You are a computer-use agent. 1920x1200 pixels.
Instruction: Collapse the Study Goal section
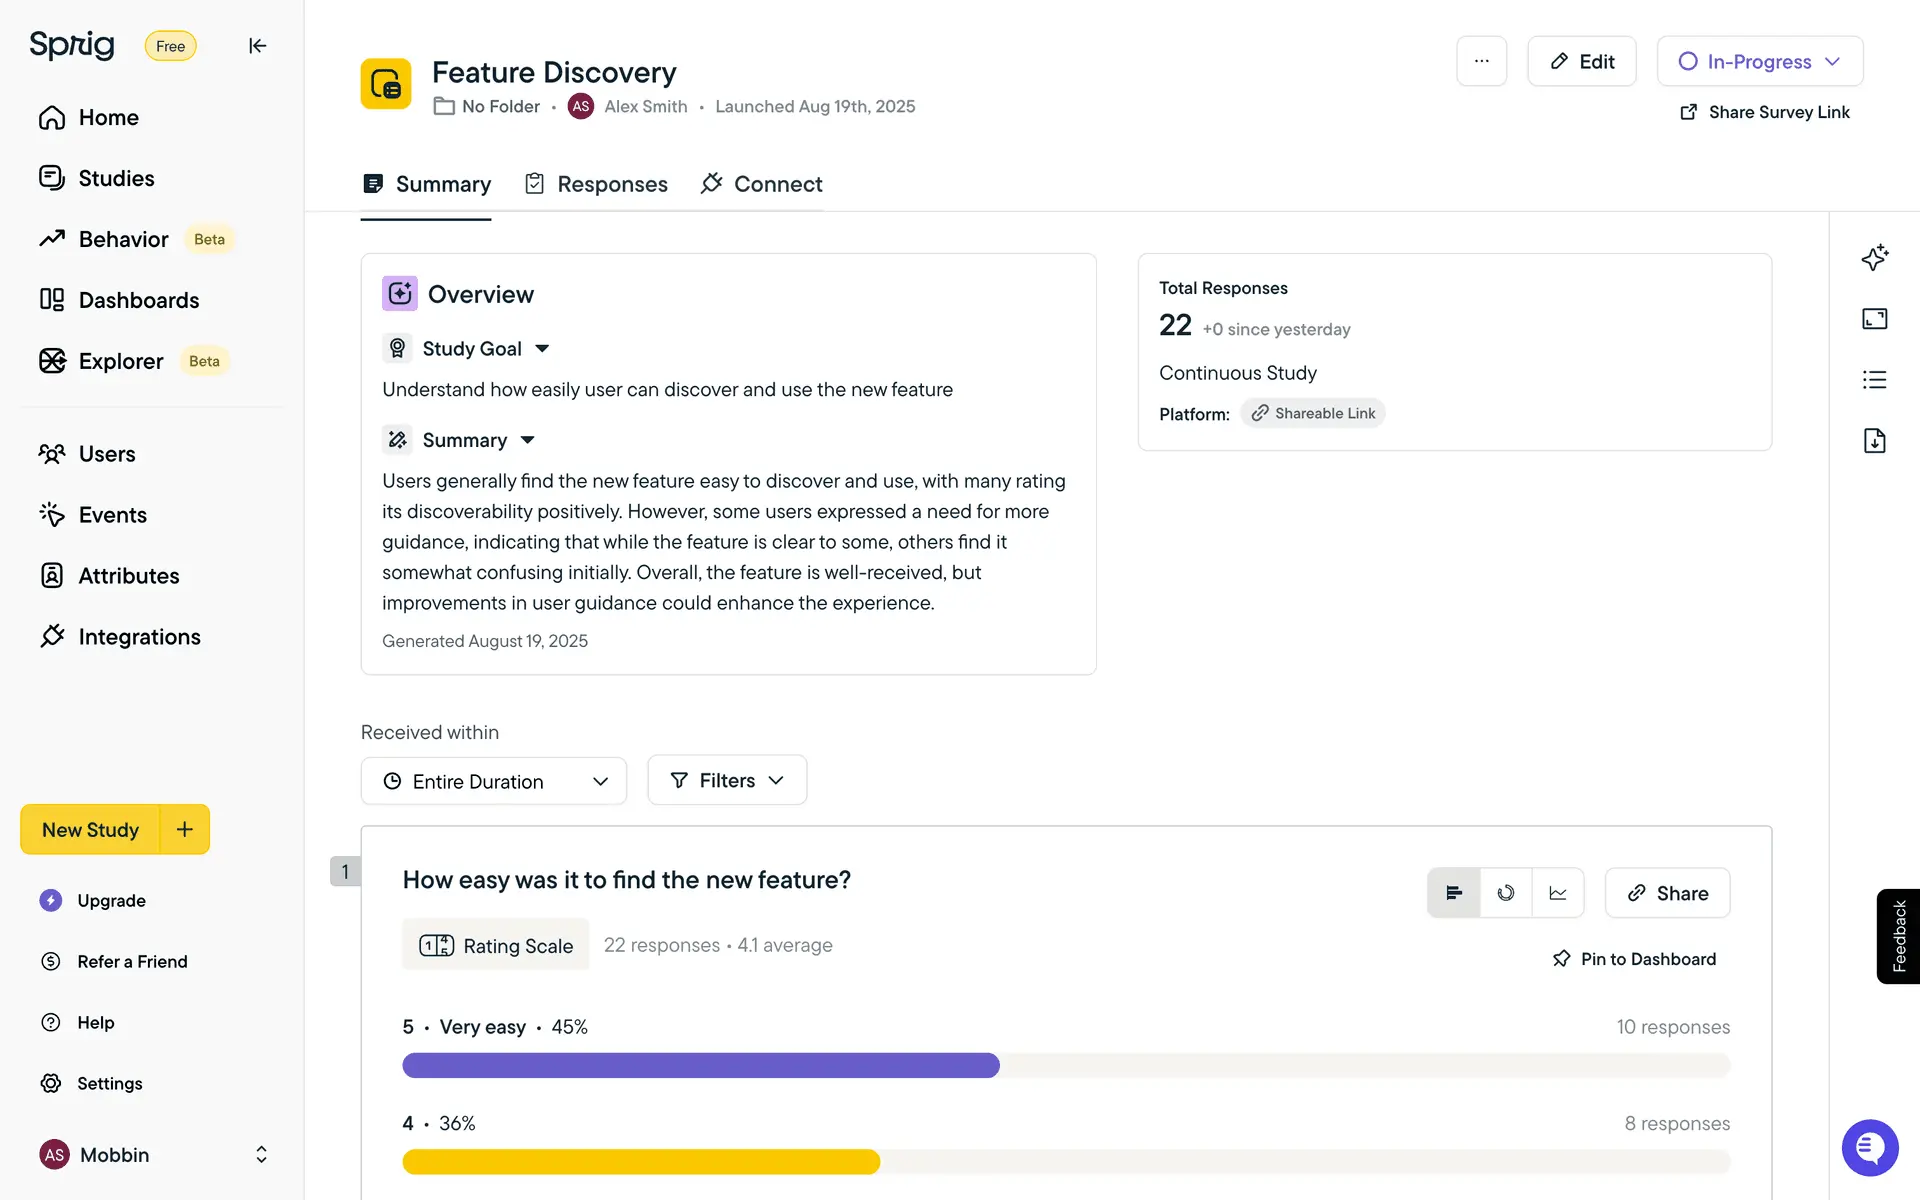542,349
